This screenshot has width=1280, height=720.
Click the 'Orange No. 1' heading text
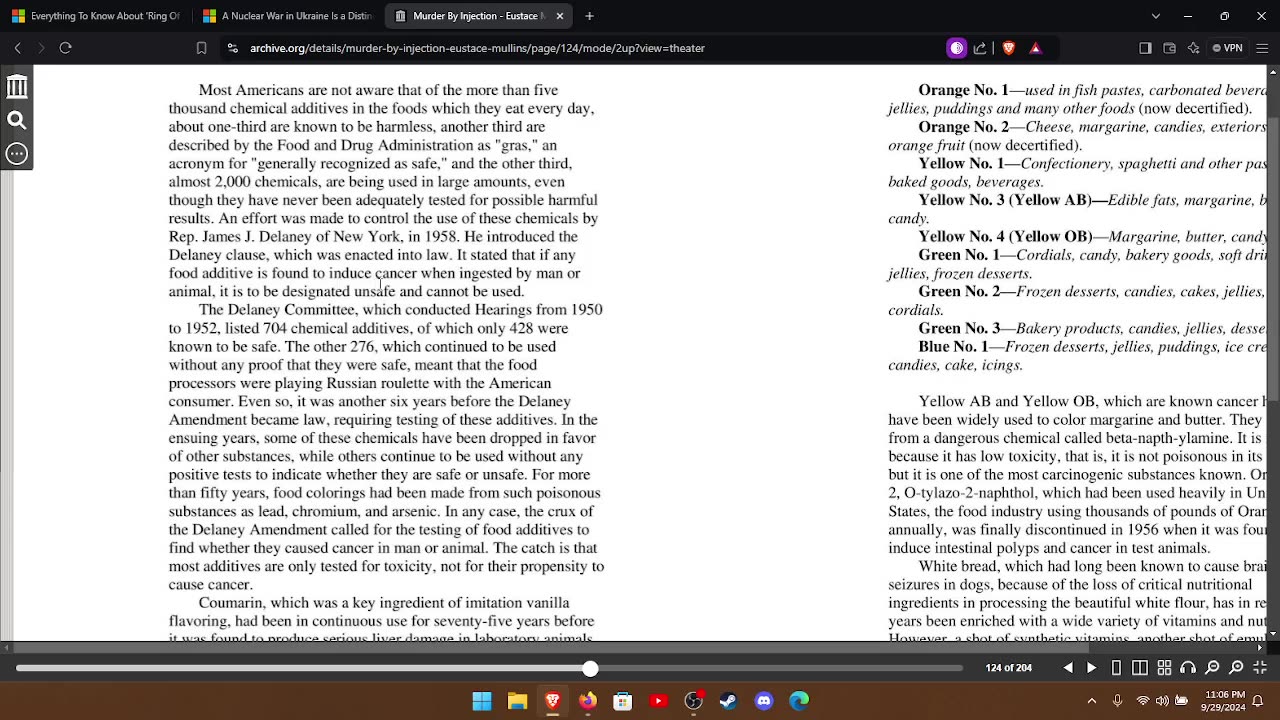tap(963, 90)
